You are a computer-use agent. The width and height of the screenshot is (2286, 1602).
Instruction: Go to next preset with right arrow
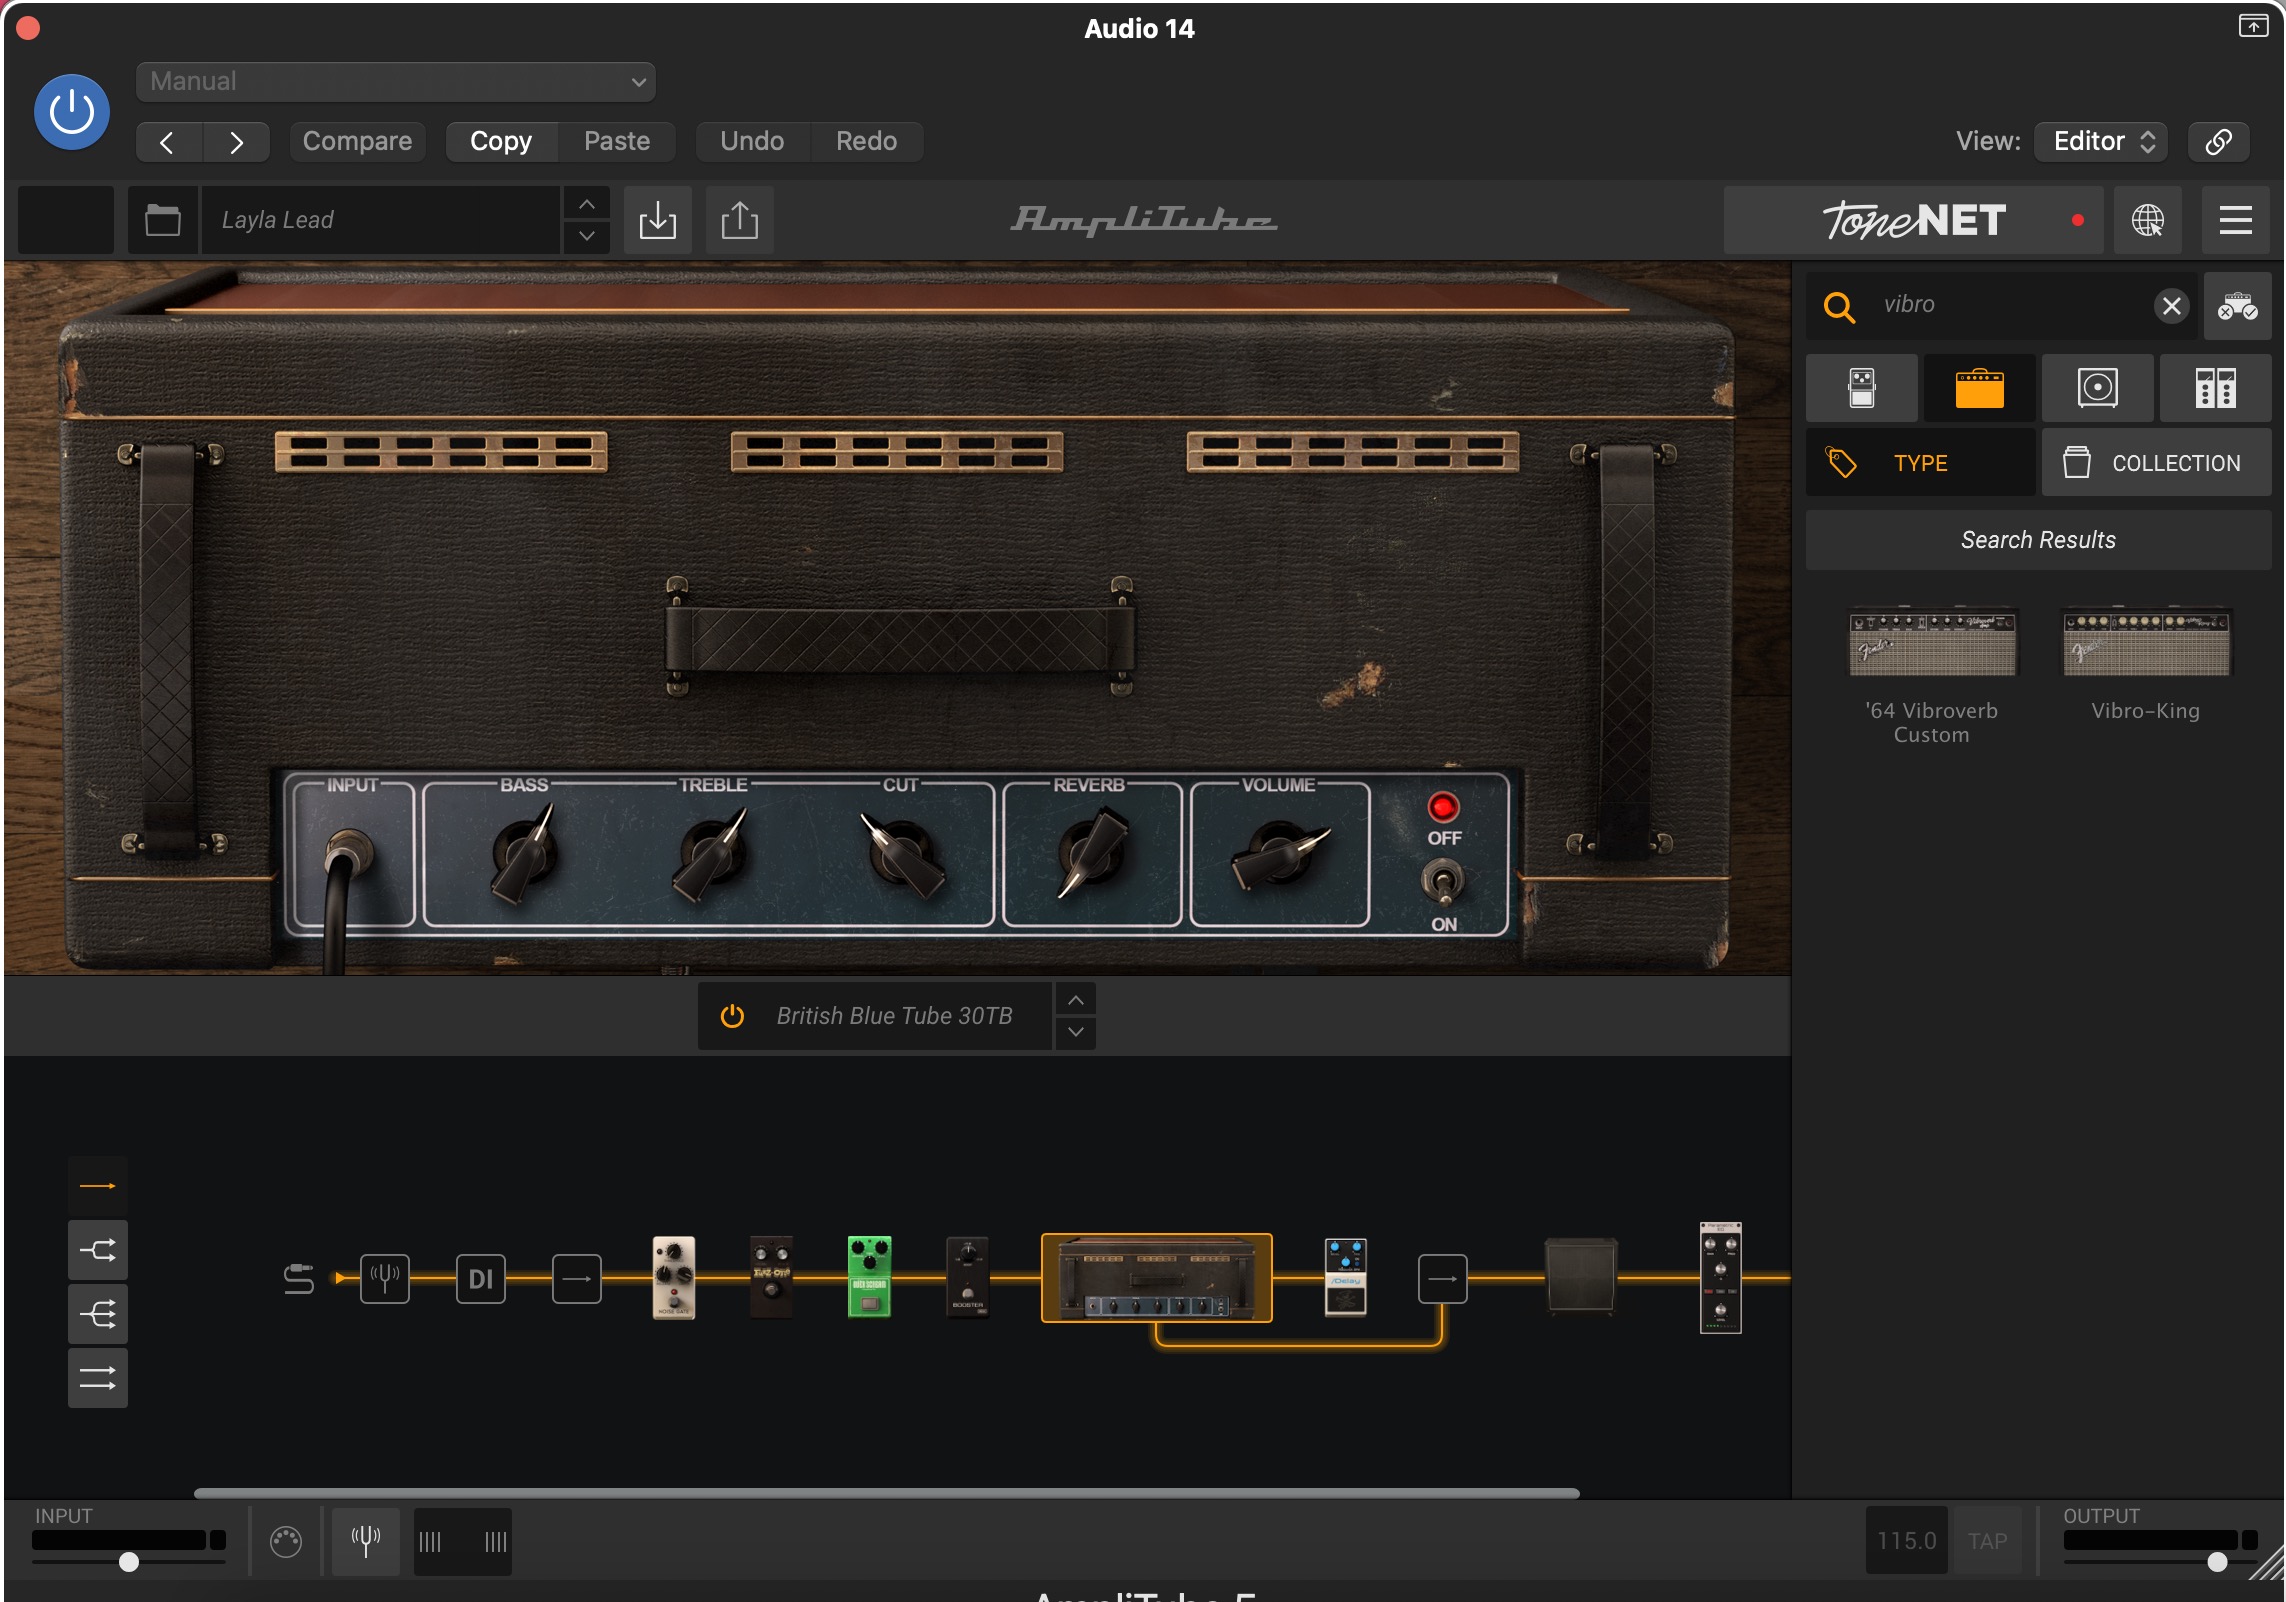[x=236, y=142]
